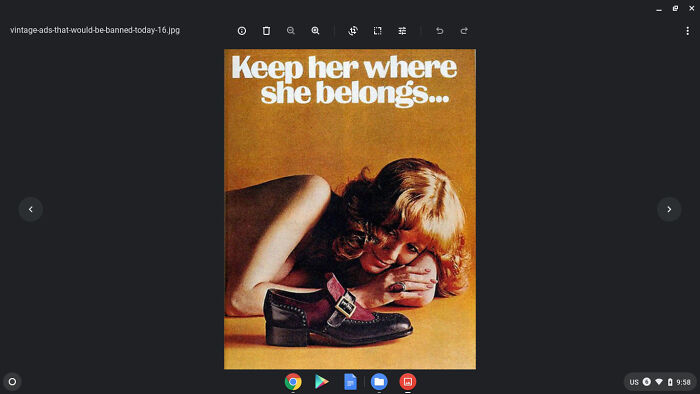Screen dimensions: 700x394
Task: Zoom out of the image
Action: (291, 31)
